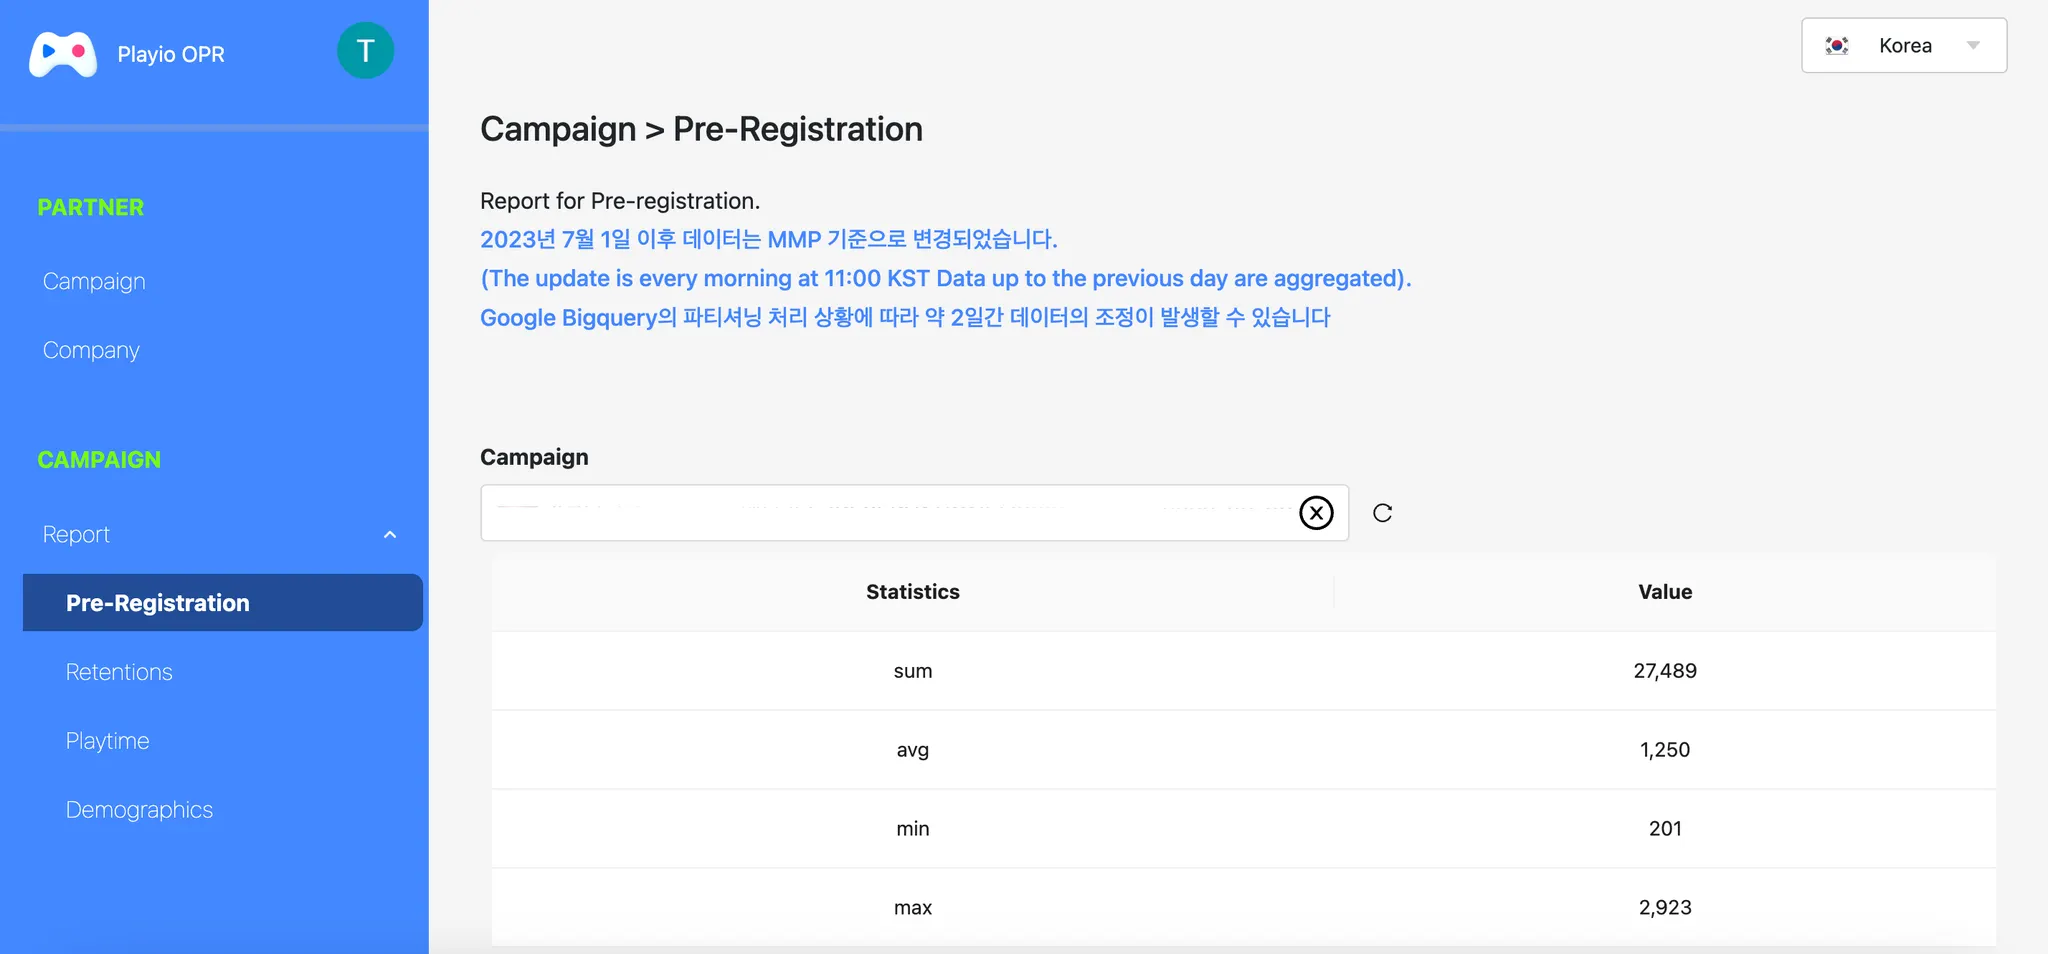Screen dimensions: 2048x954
Task: Collapse the Report menu chevron
Action: 390,535
